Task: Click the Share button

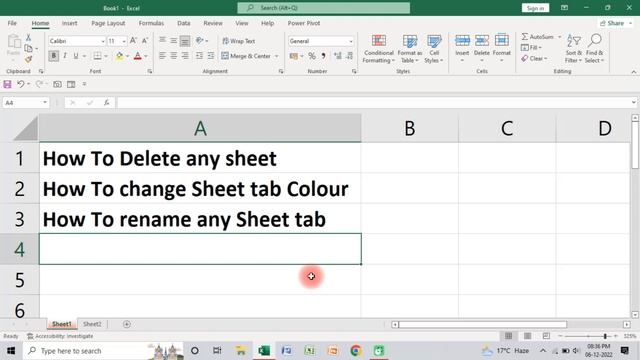Action: [616, 23]
